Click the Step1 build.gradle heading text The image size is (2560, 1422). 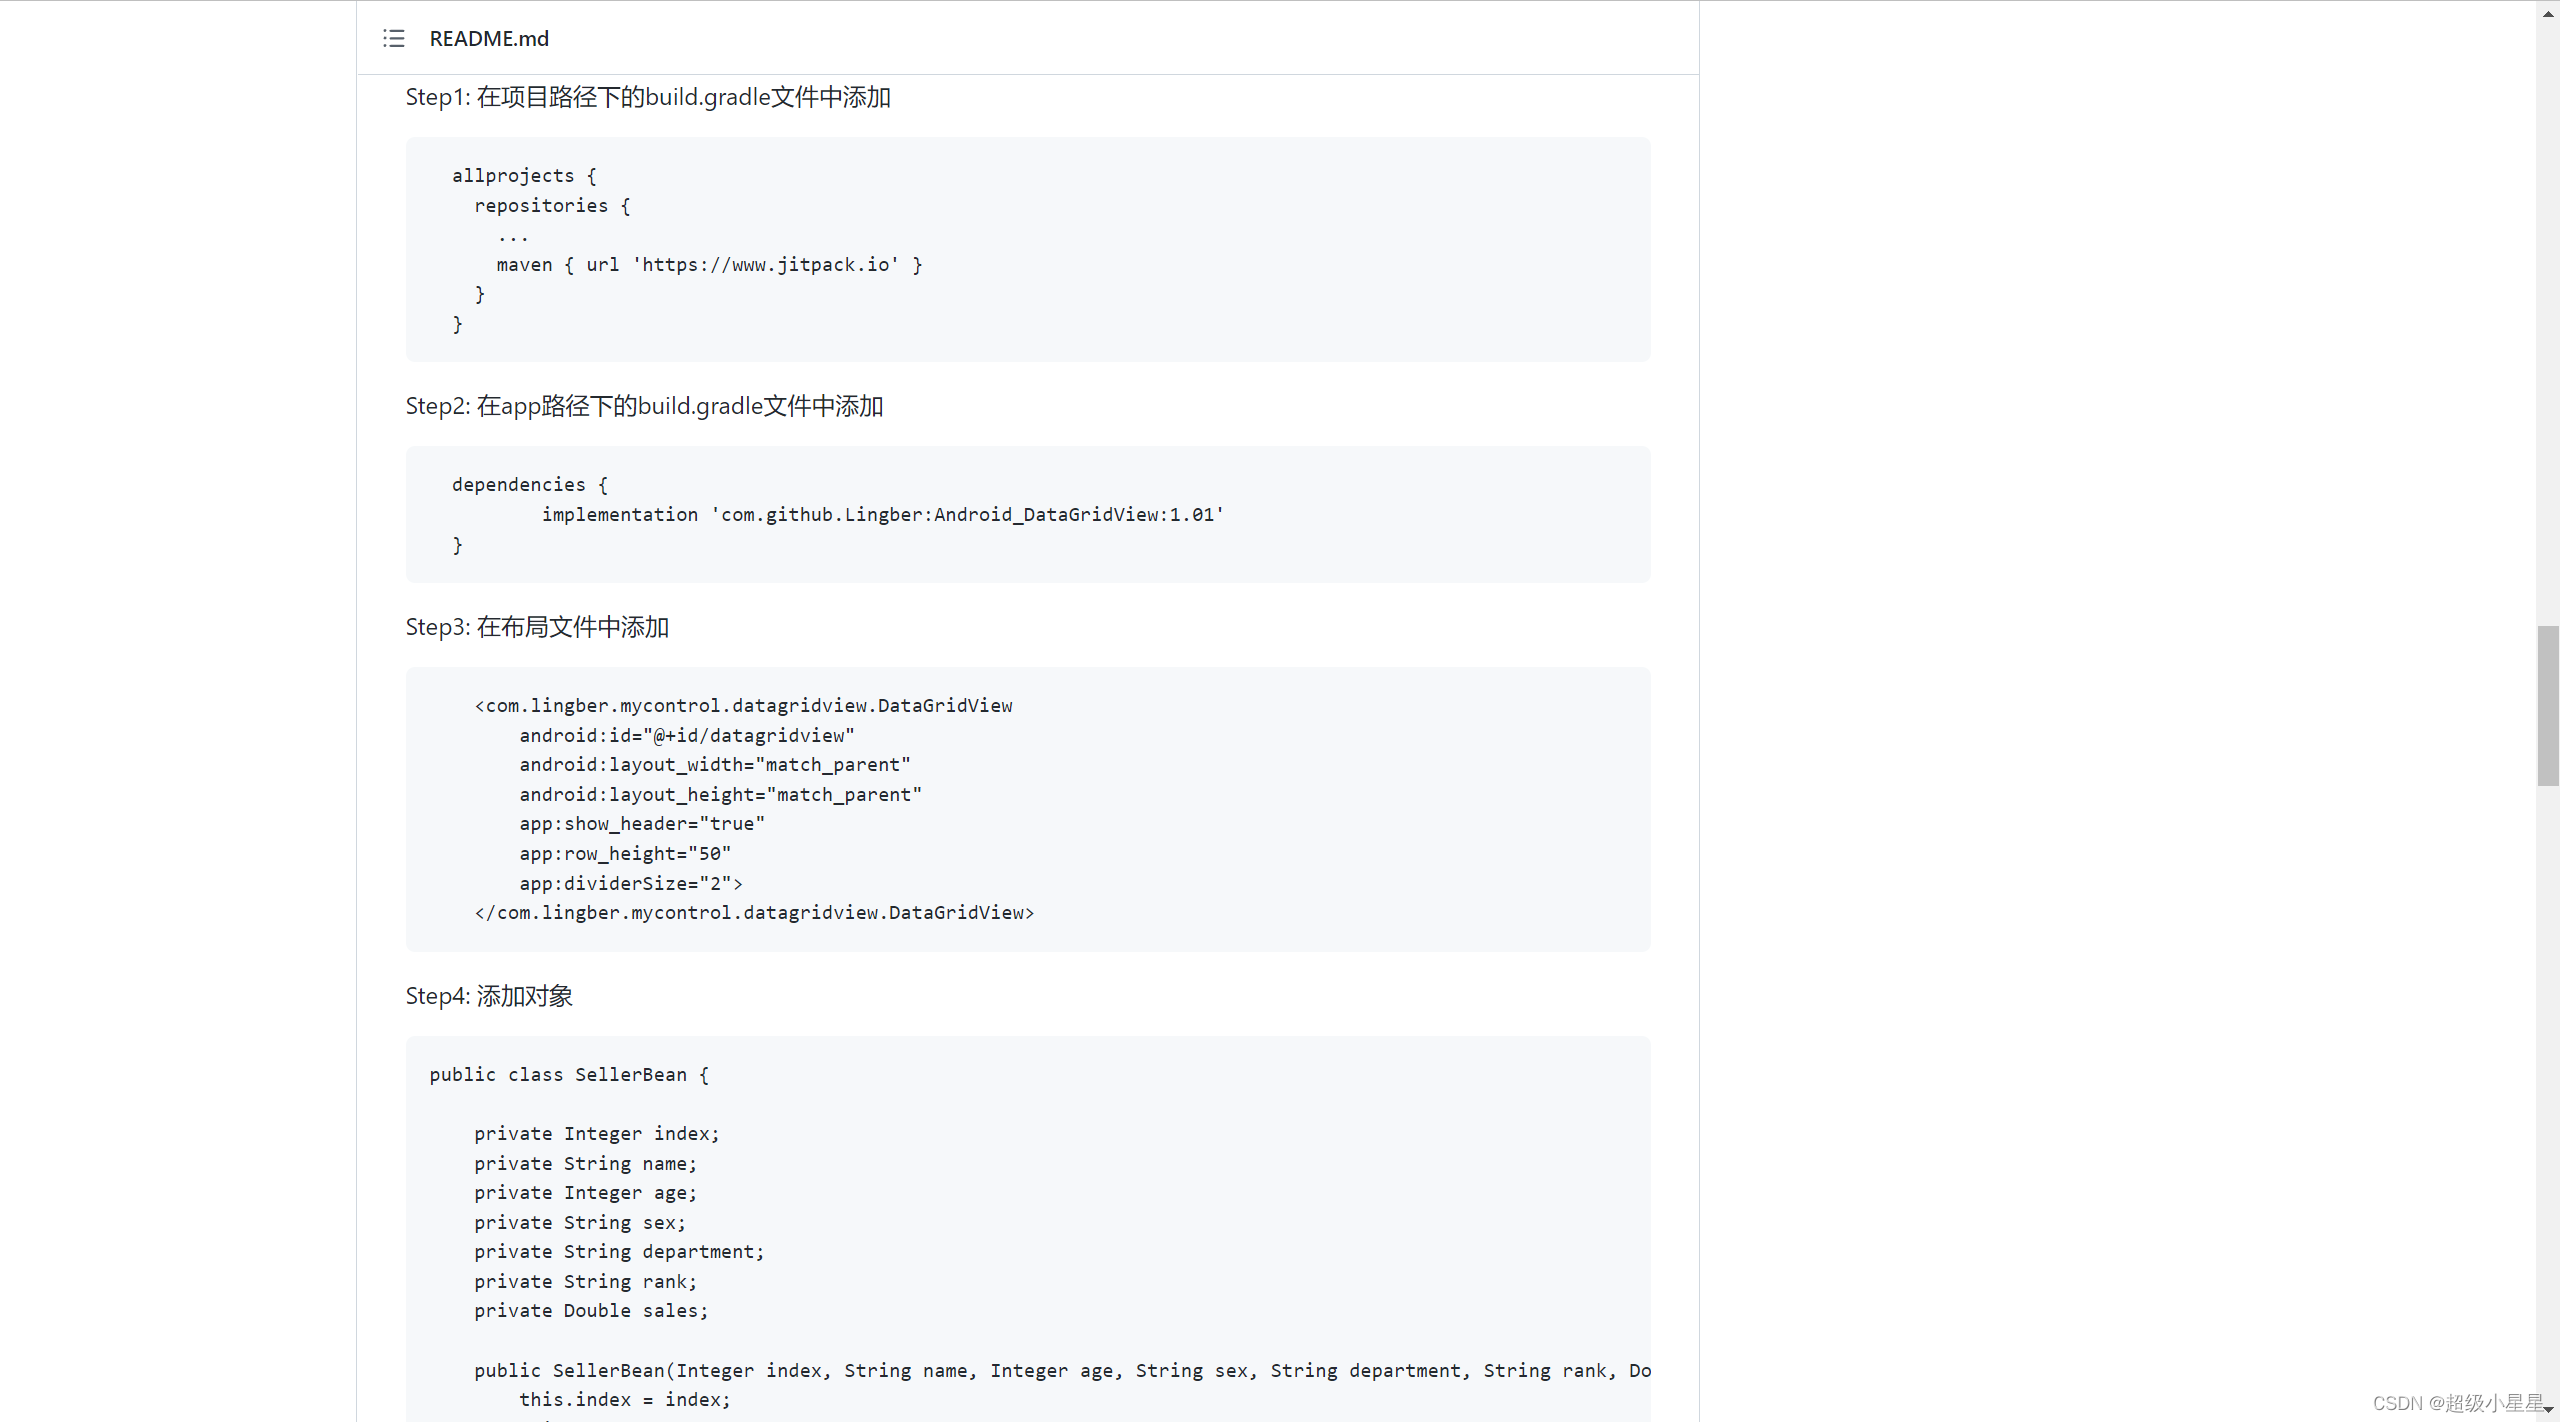pyautogui.click(x=648, y=97)
